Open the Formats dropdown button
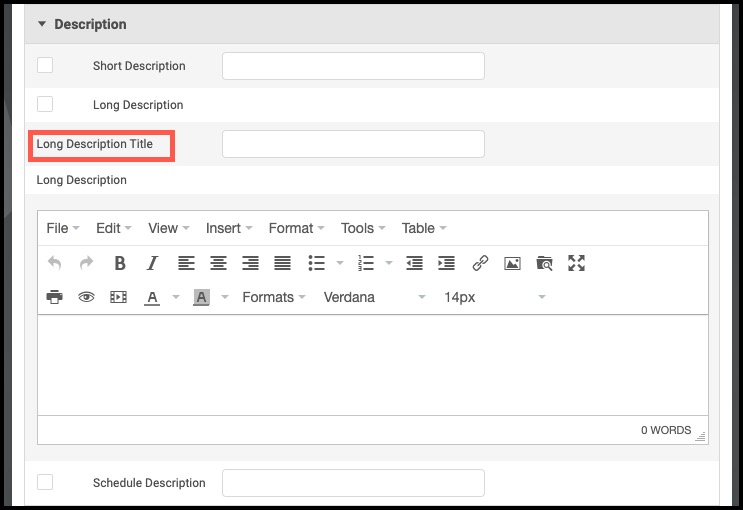Screen dimensions: 743x510 tap(273, 297)
